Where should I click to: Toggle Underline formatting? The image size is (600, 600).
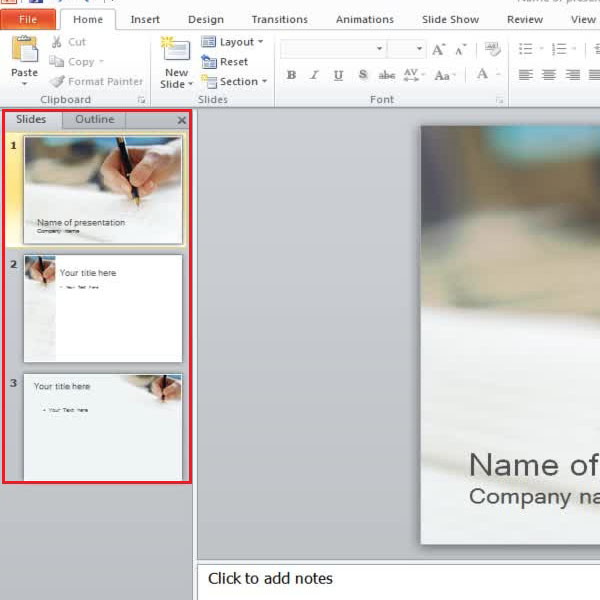tap(338, 75)
